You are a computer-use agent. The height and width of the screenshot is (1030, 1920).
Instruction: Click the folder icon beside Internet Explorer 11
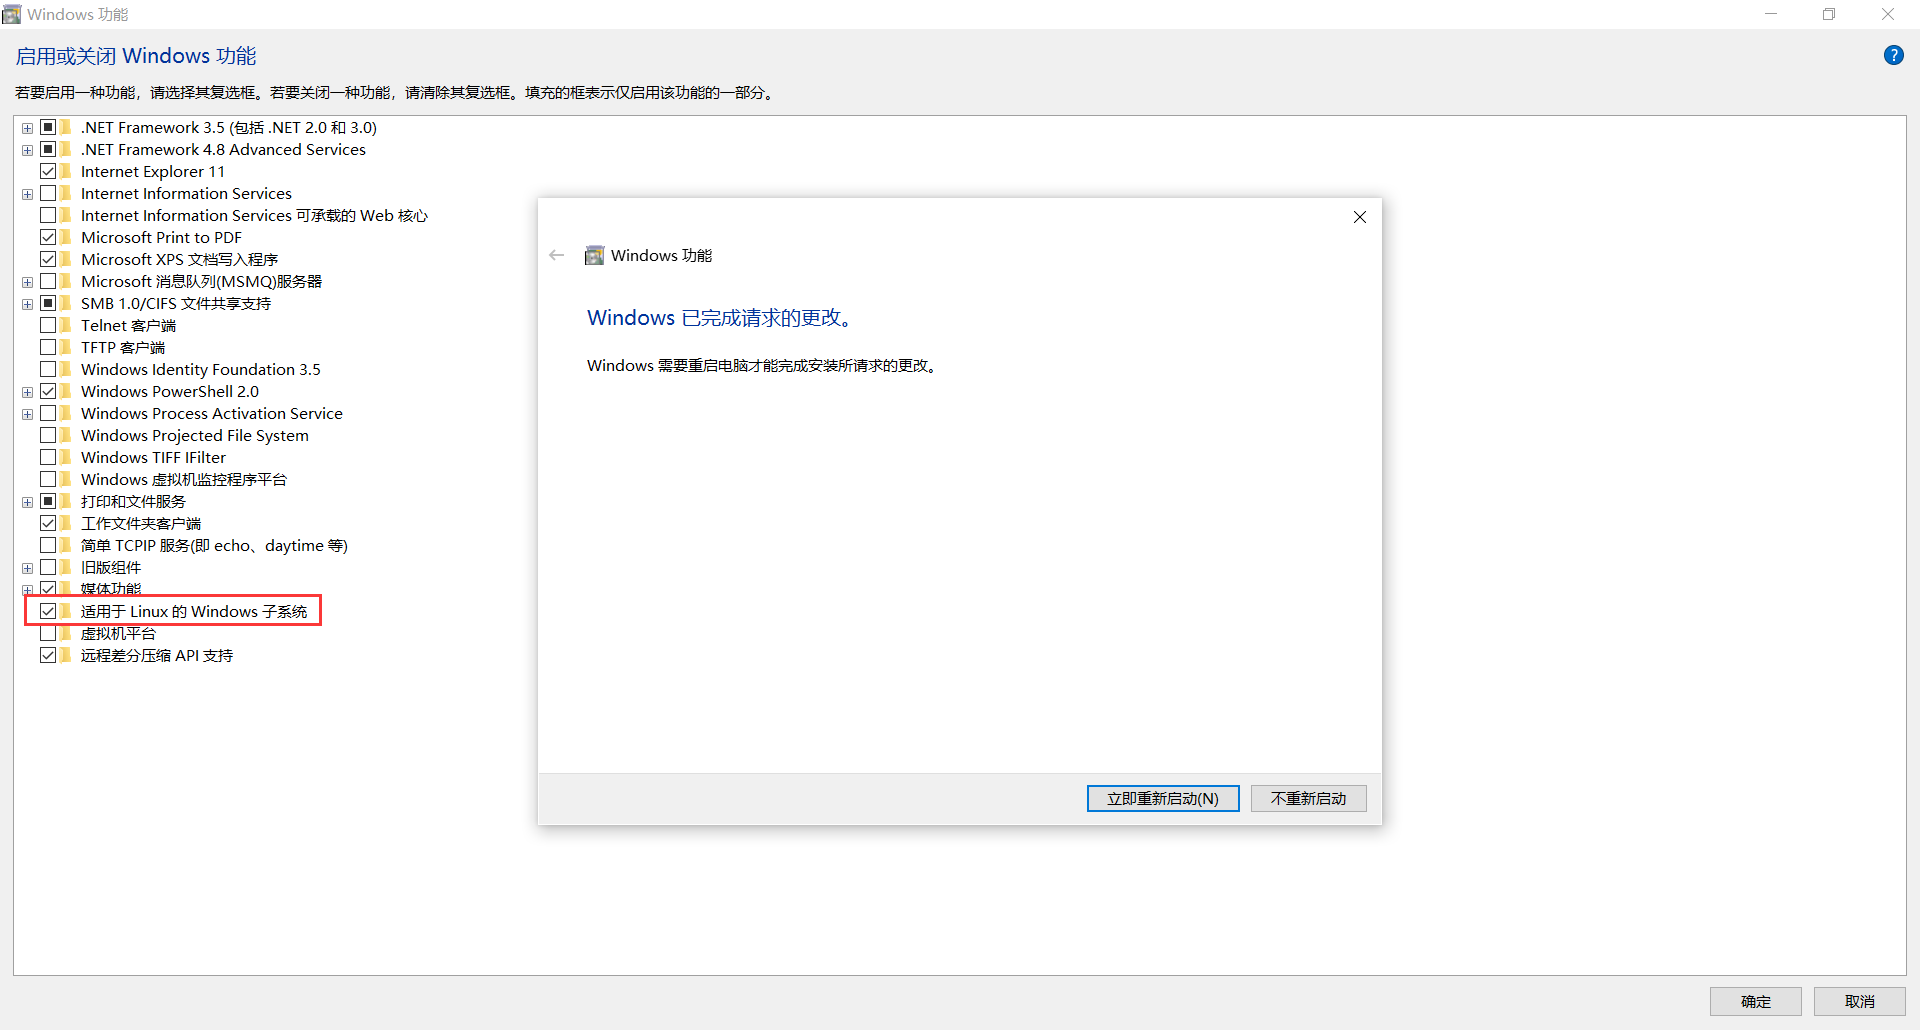click(x=66, y=171)
